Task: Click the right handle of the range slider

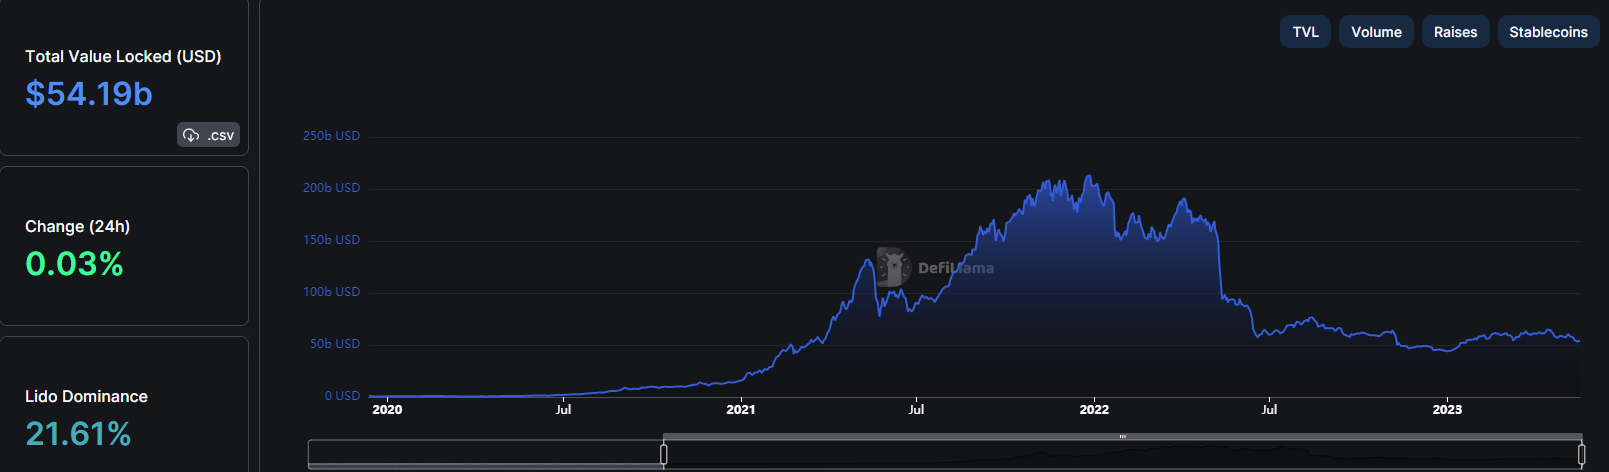Action: (x=1581, y=454)
